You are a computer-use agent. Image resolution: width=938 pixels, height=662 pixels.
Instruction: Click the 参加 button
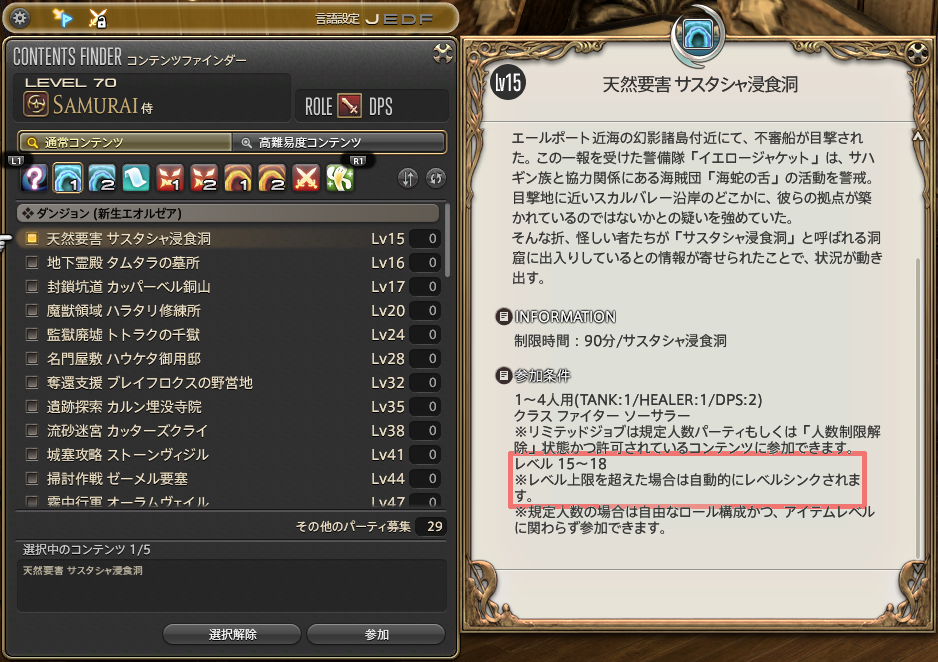(376, 634)
